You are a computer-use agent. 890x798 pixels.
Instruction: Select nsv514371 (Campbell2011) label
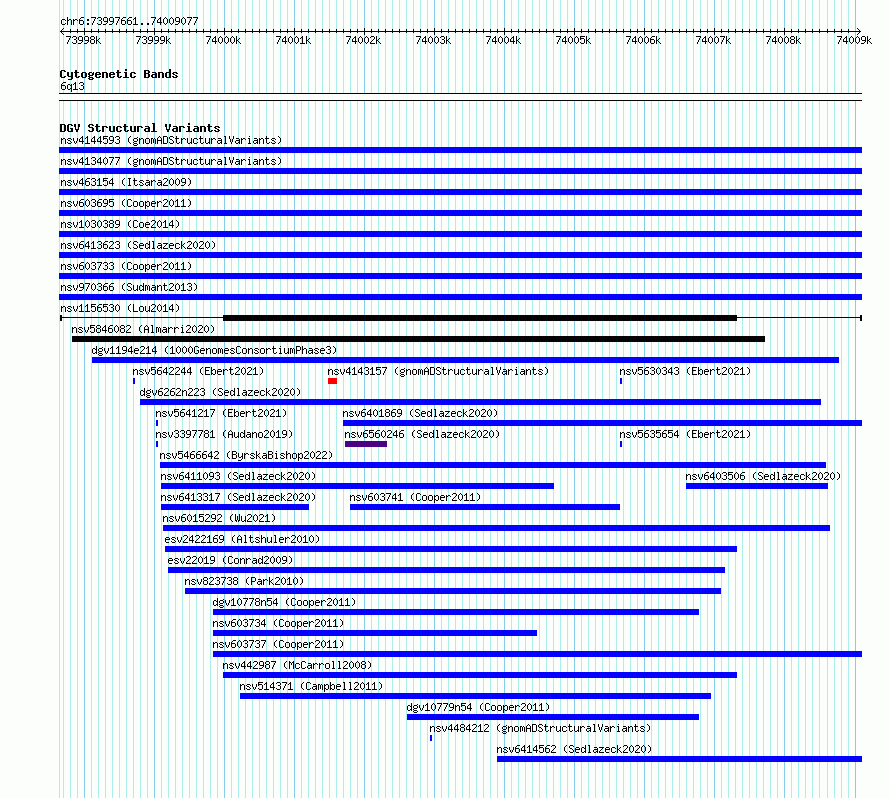pos(311,686)
